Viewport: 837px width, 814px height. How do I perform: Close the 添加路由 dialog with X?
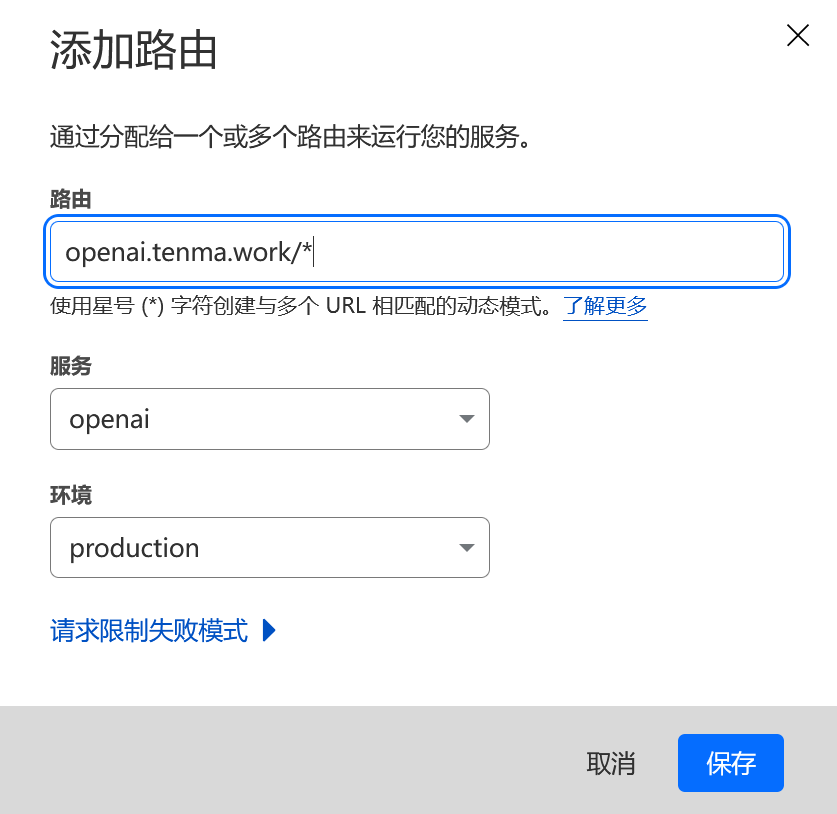click(797, 36)
